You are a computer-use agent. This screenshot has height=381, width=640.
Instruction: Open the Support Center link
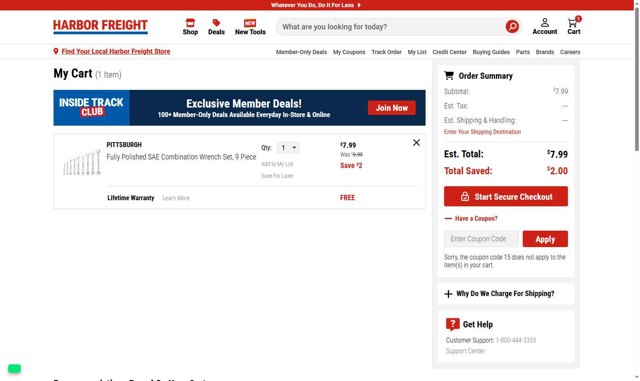pos(465,351)
